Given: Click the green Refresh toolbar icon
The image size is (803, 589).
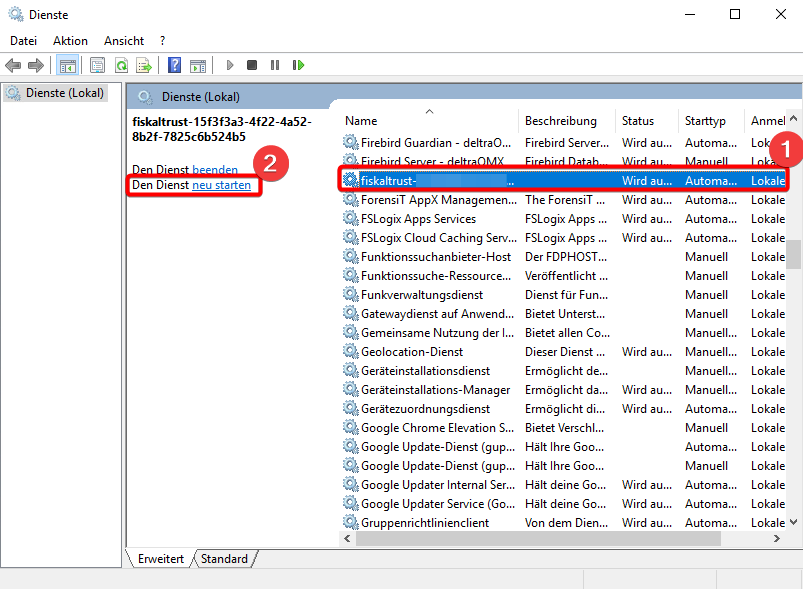Looking at the screenshot, I should pyautogui.click(x=121, y=65).
